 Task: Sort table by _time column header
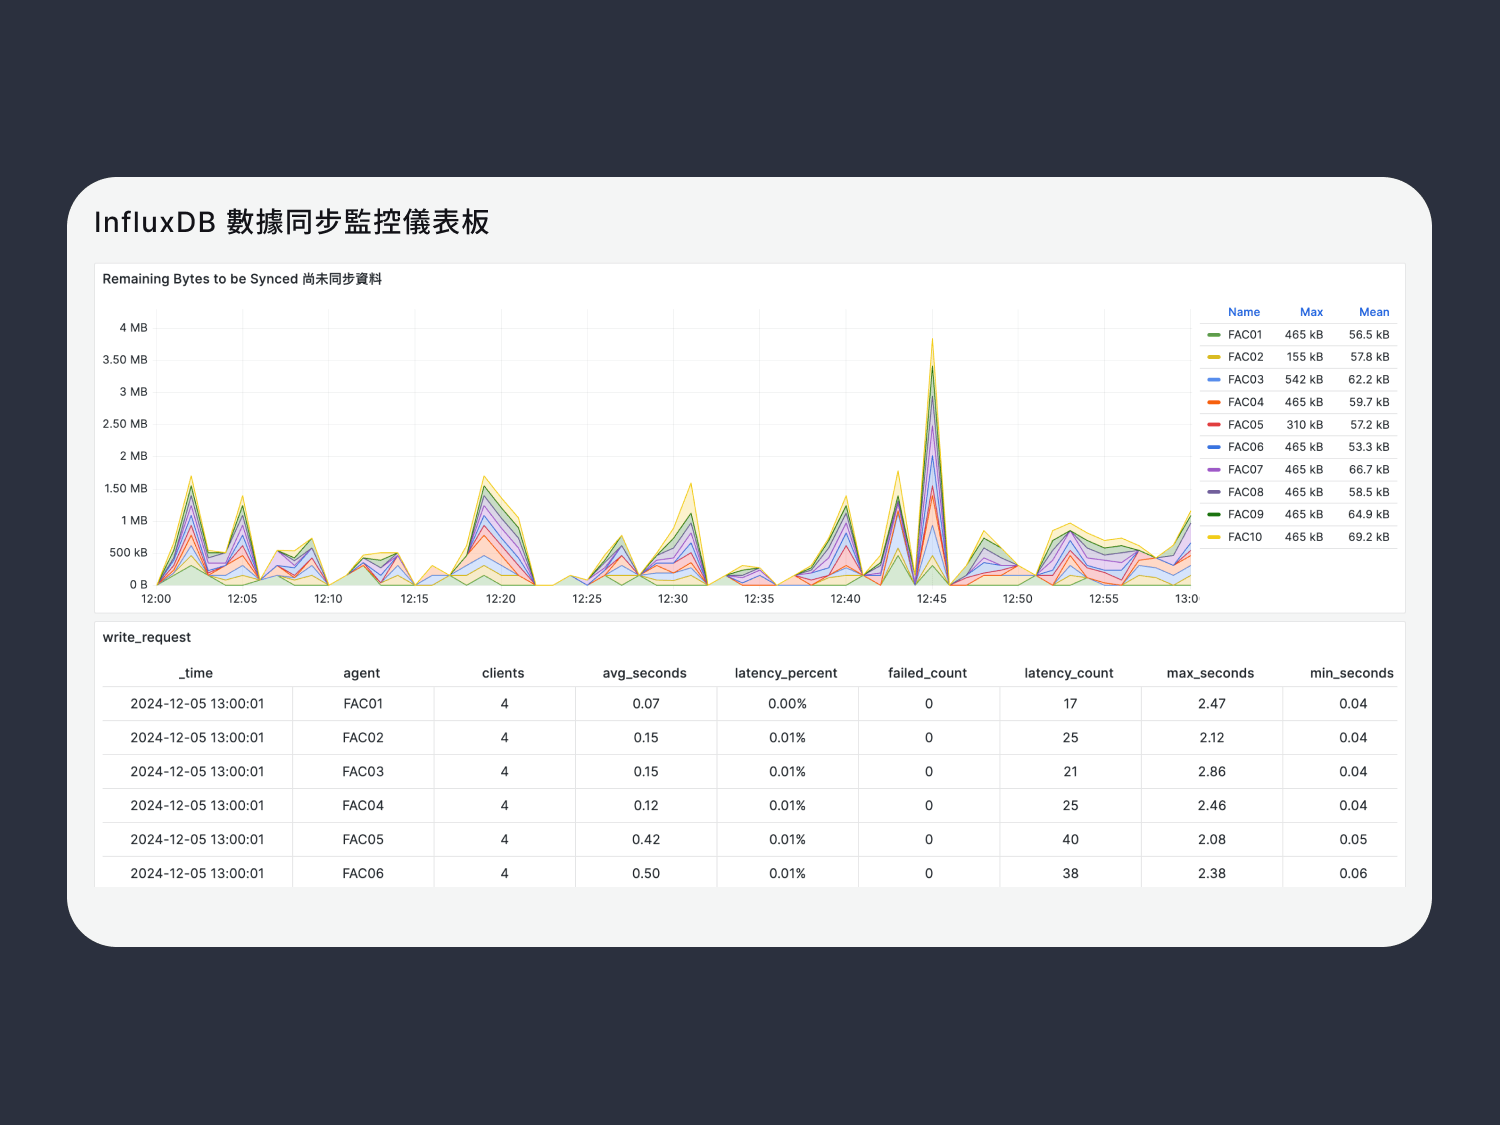coord(196,673)
